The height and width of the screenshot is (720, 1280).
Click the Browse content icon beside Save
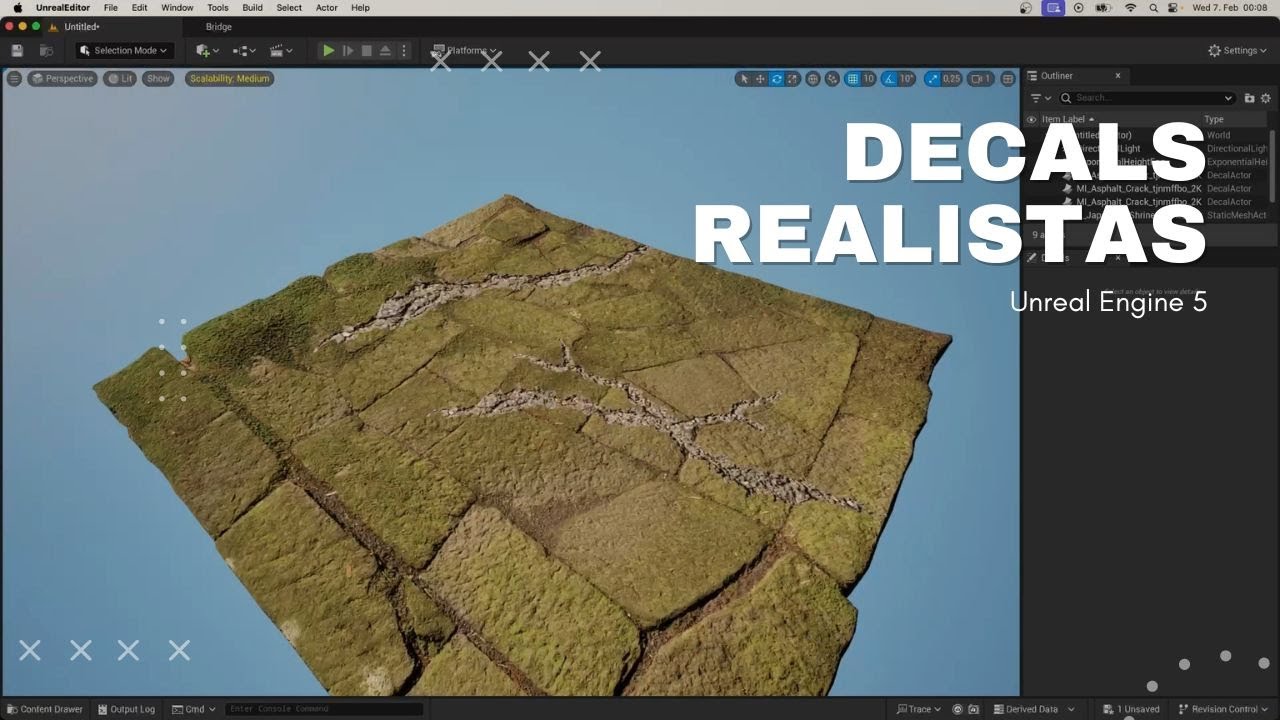(46, 50)
